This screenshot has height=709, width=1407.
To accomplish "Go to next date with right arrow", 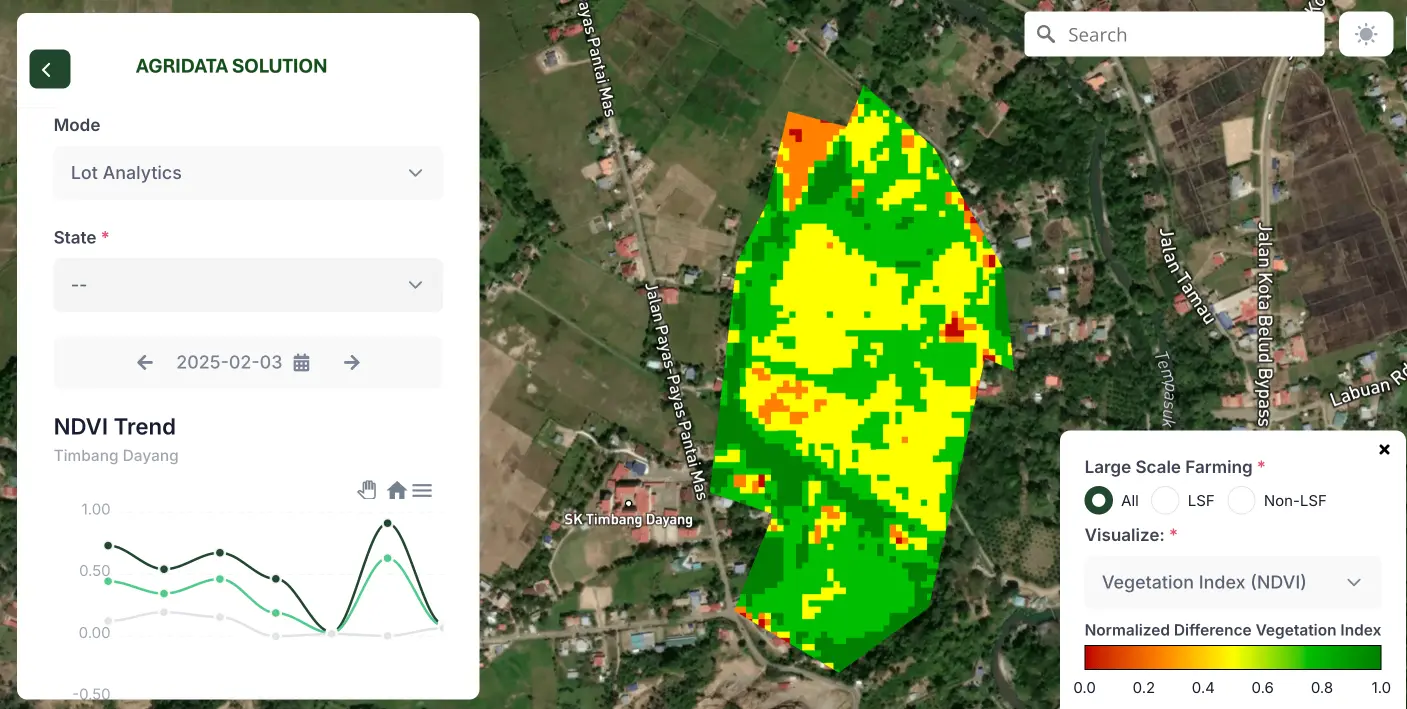I will [x=351, y=362].
